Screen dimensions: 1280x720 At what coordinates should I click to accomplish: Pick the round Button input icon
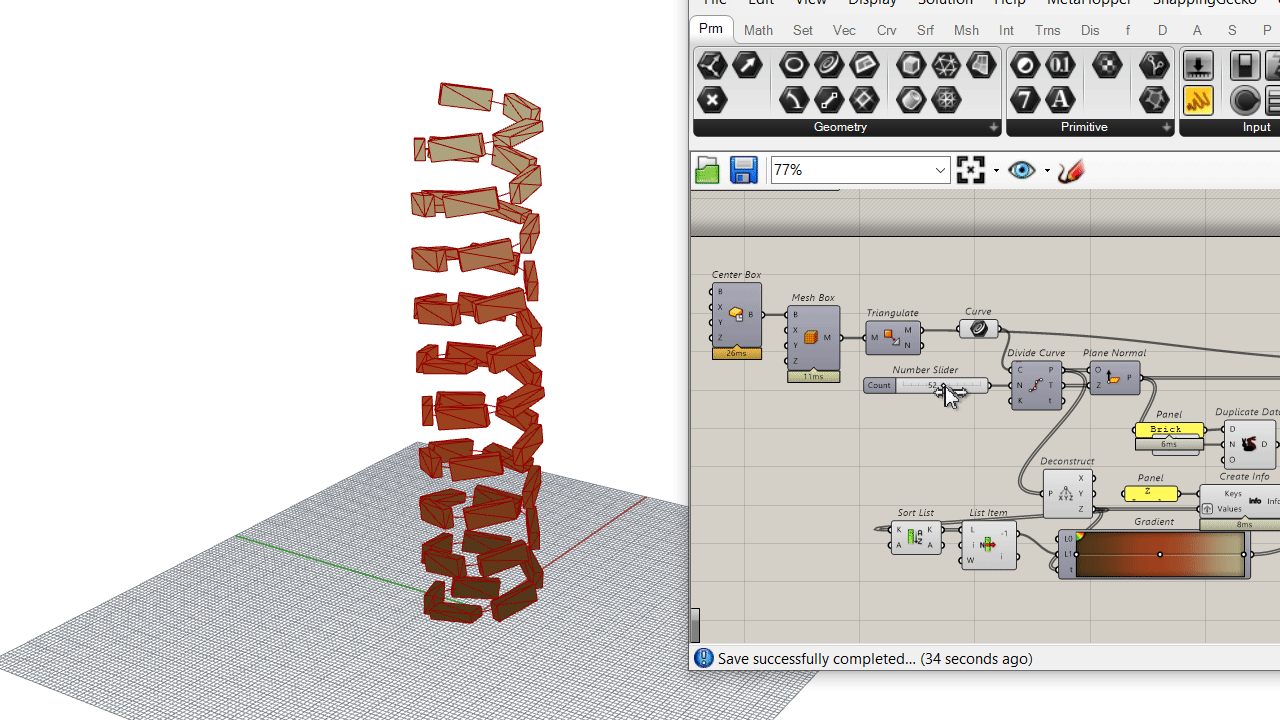coord(1245,100)
